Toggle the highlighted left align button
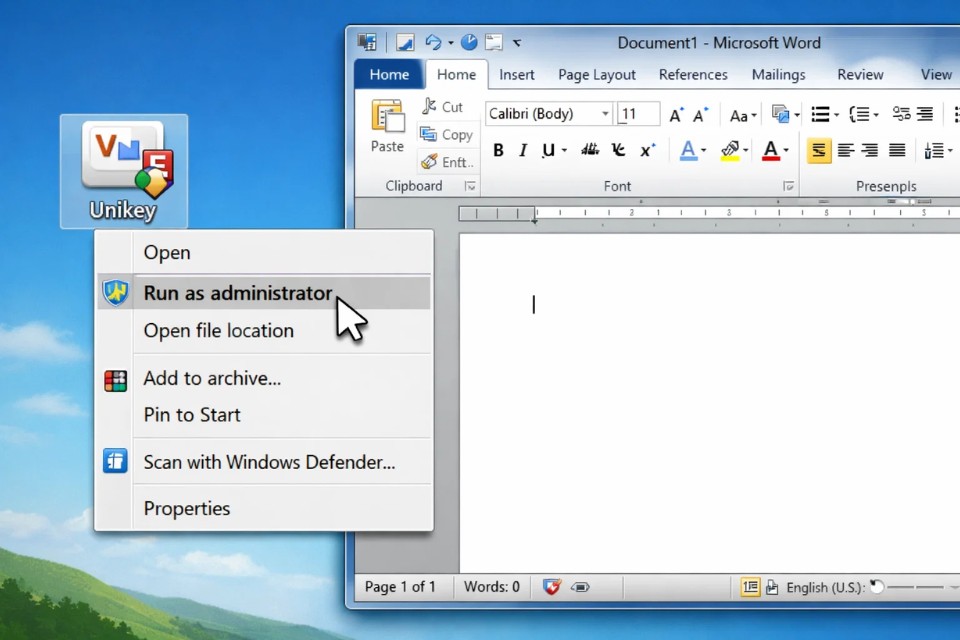 pos(819,150)
